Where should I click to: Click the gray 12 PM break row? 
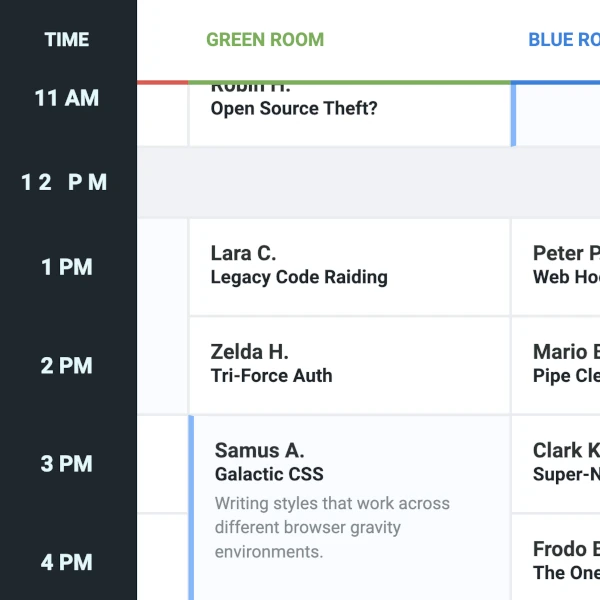click(x=368, y=182)
